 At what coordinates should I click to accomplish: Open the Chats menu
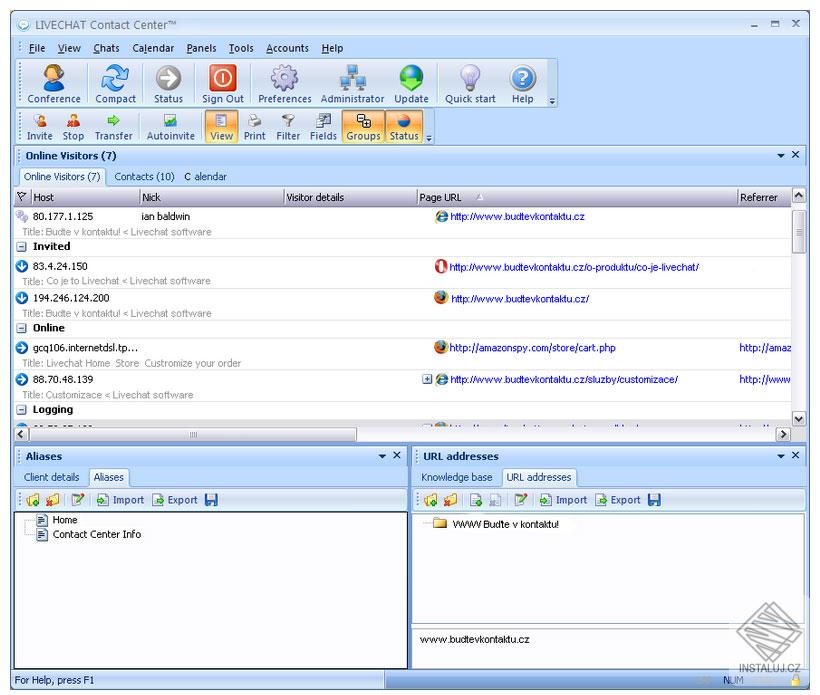pos(105,47)
